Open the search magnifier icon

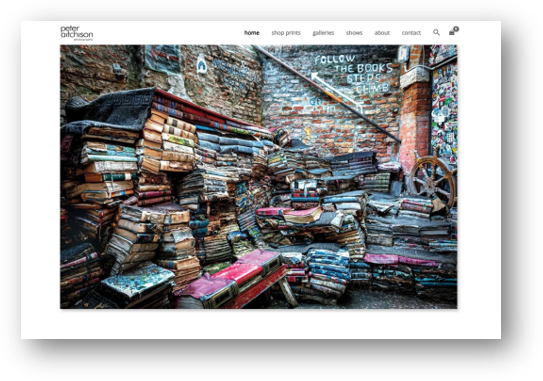point(436,32)
